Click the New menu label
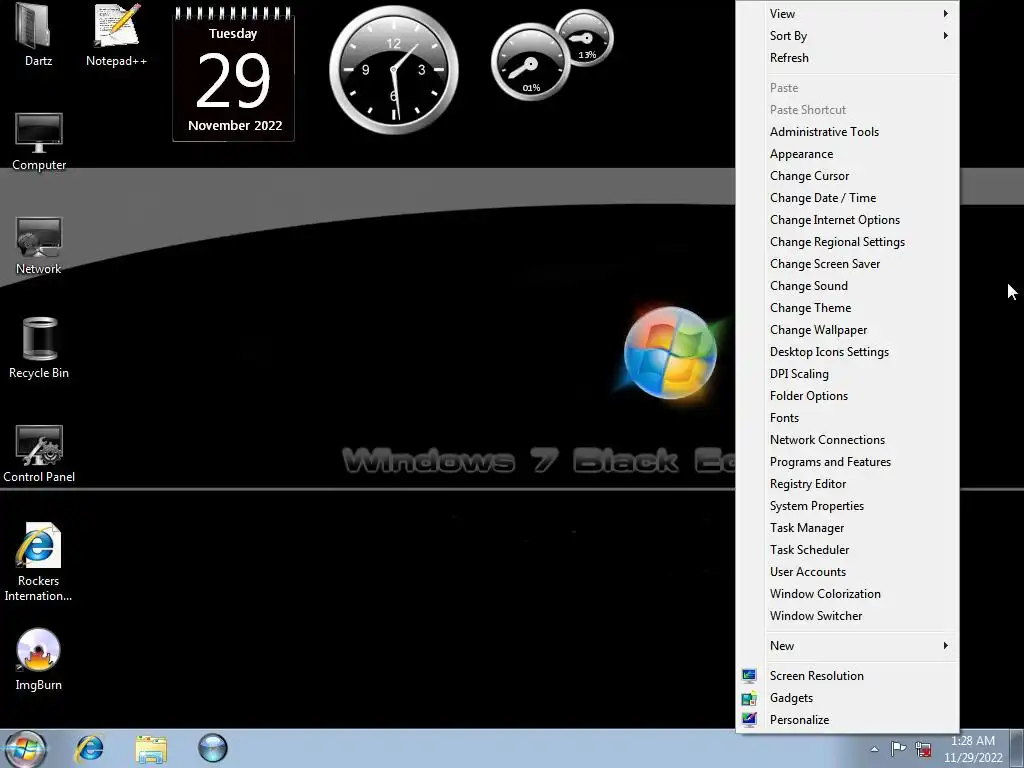 click(782, 646)
